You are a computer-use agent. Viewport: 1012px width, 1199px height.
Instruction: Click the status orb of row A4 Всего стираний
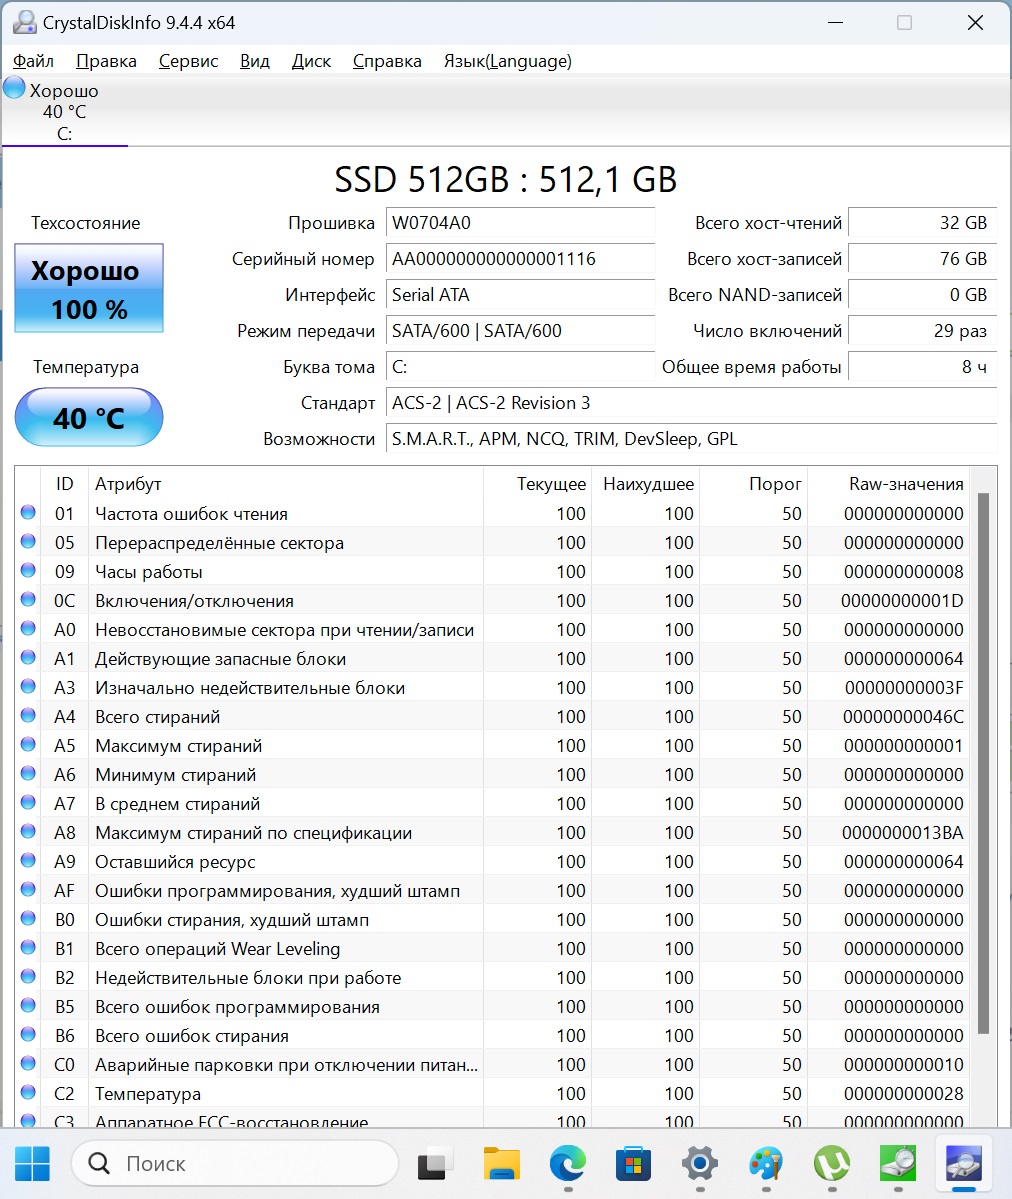point(28,716)
